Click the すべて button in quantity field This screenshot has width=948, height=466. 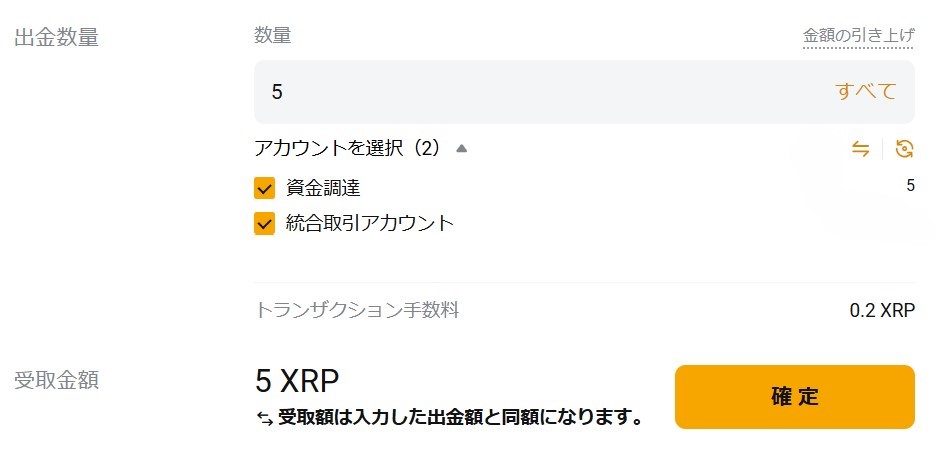pos(866,91)
